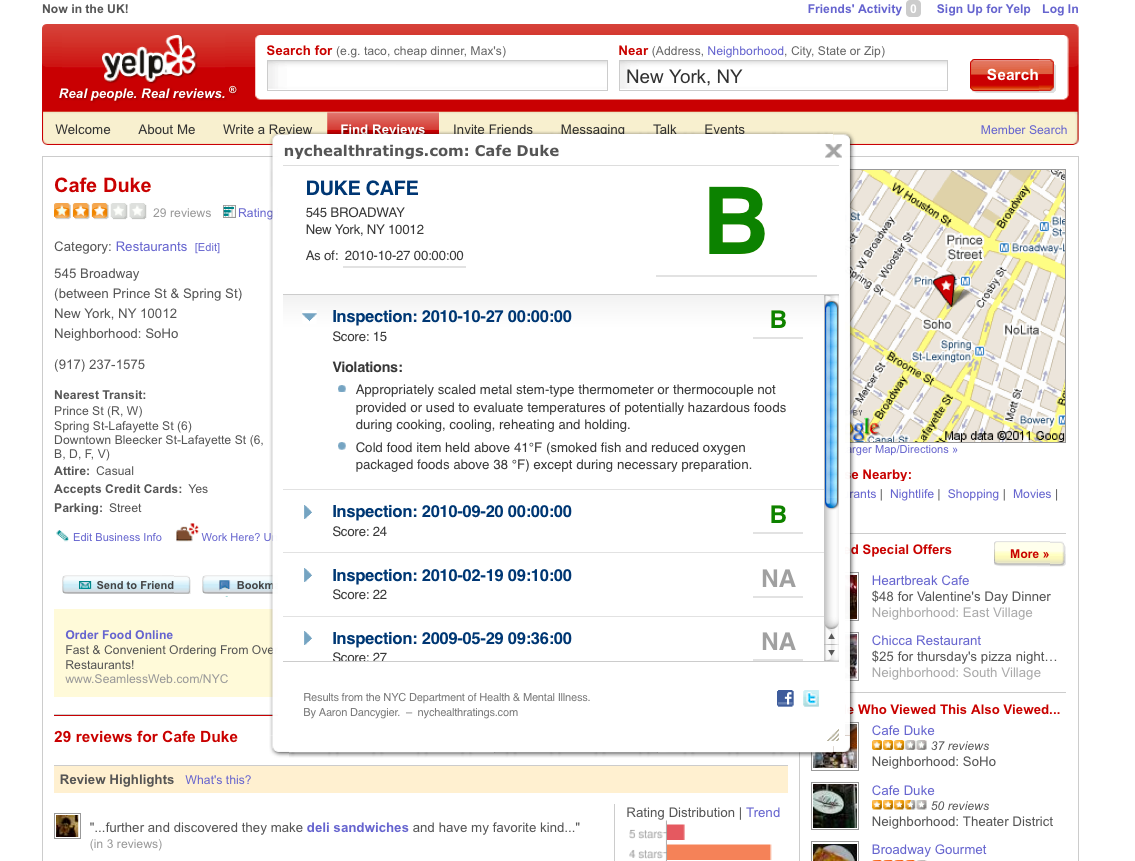Viewport: 1135px width, 861px height.
Task: Close the nychealthratings popup
Action: 833,151
